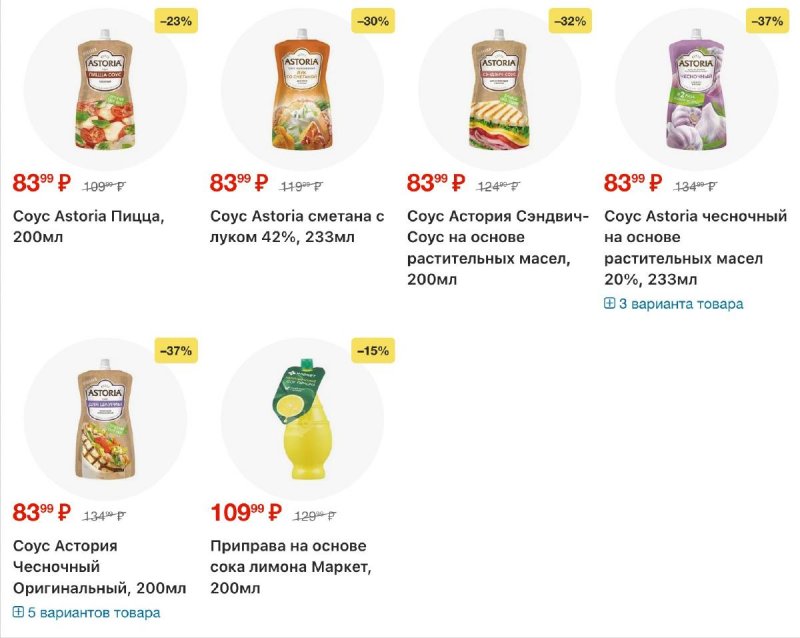Click the Астория Сэндвич-Соус product picture
Viewport: 800px width, 638px height.
[x=499, y=88]
